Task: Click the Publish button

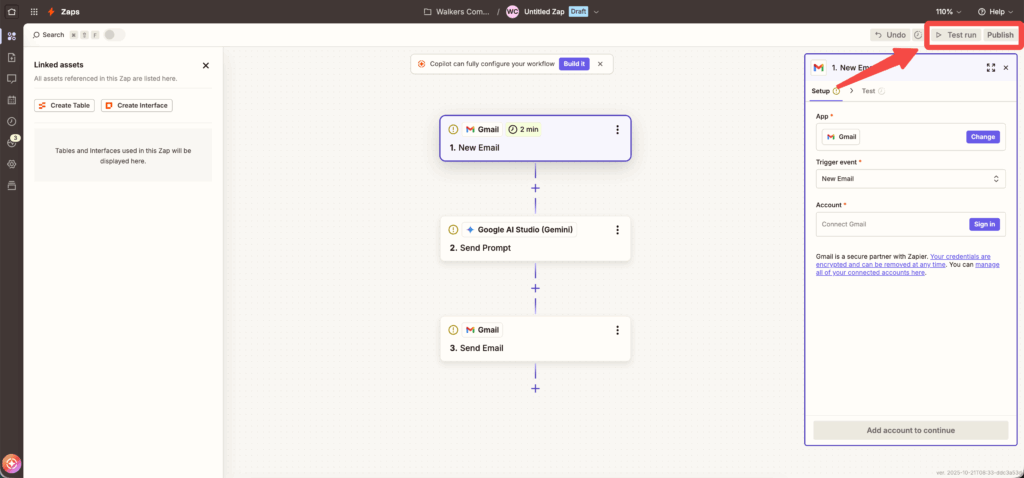Action: pyautogui.click(x=1000, y=35)
